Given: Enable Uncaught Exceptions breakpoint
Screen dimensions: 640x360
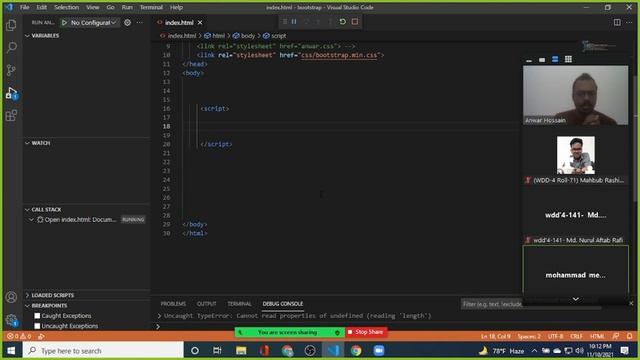Looking at the screenshot, I should pyautogui.click(x=37, y=326).
